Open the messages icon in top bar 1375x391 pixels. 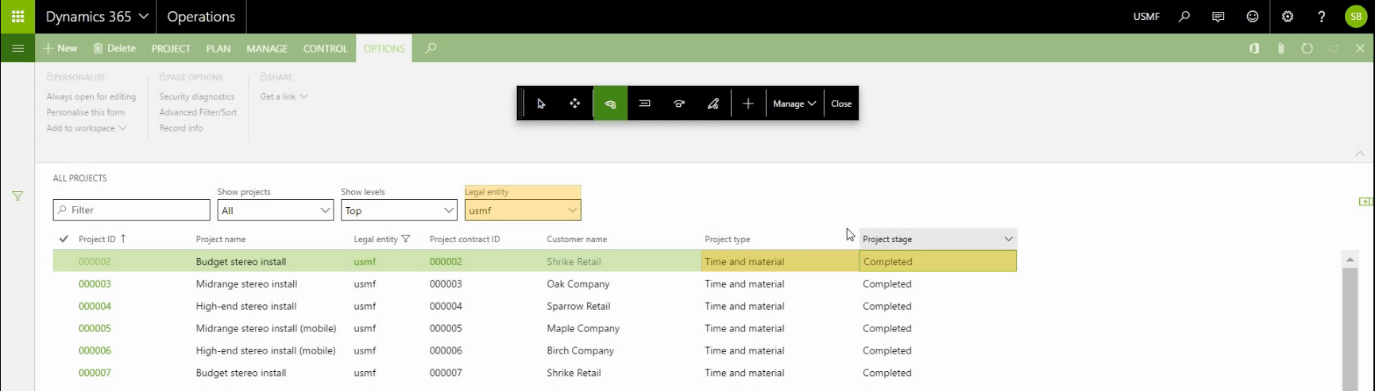[1218, 17]
